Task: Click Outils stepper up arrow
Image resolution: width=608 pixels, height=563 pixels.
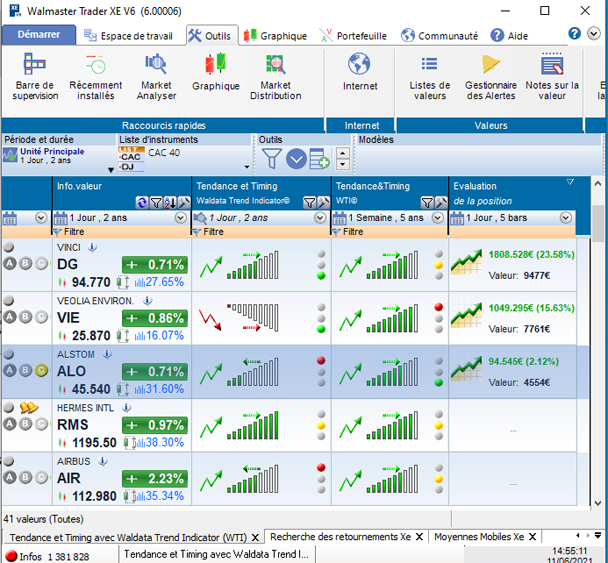Action: [342, 153]
